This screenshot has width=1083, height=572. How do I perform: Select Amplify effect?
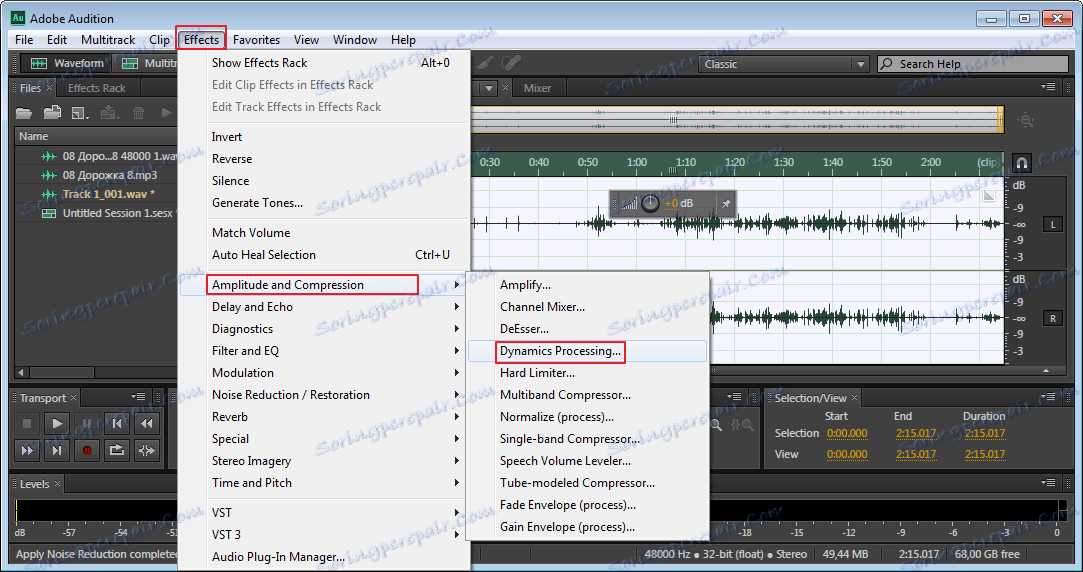coord(587,285)
